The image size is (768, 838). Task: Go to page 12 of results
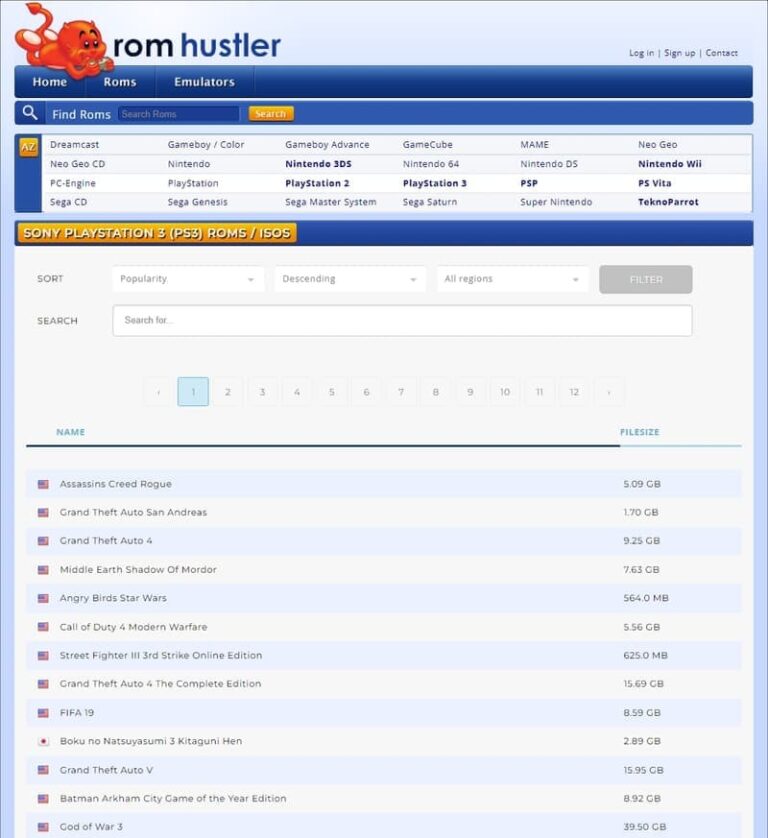coord(574,392)
